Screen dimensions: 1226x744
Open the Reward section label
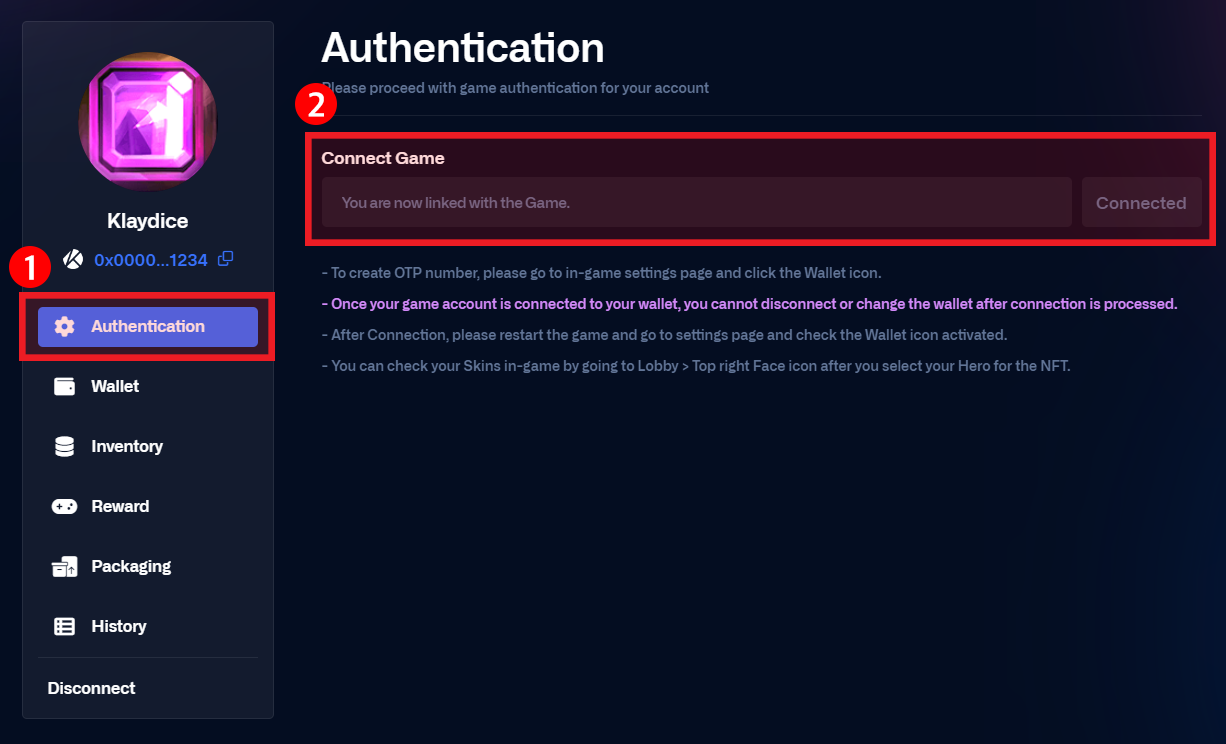point(120,507)
